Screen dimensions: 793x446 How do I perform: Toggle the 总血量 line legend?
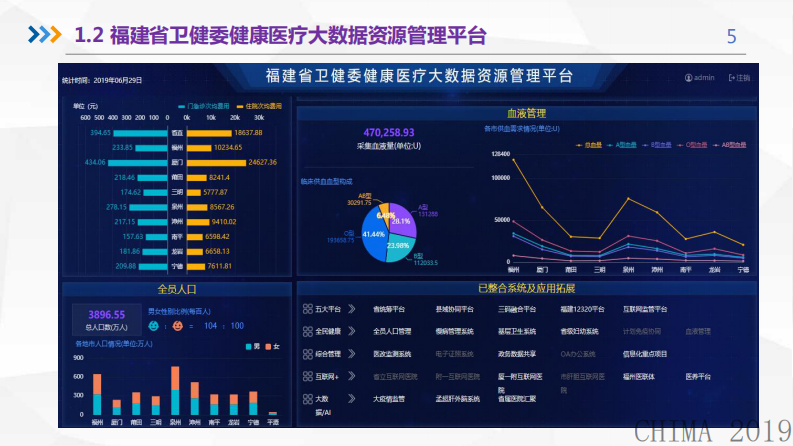589,145
